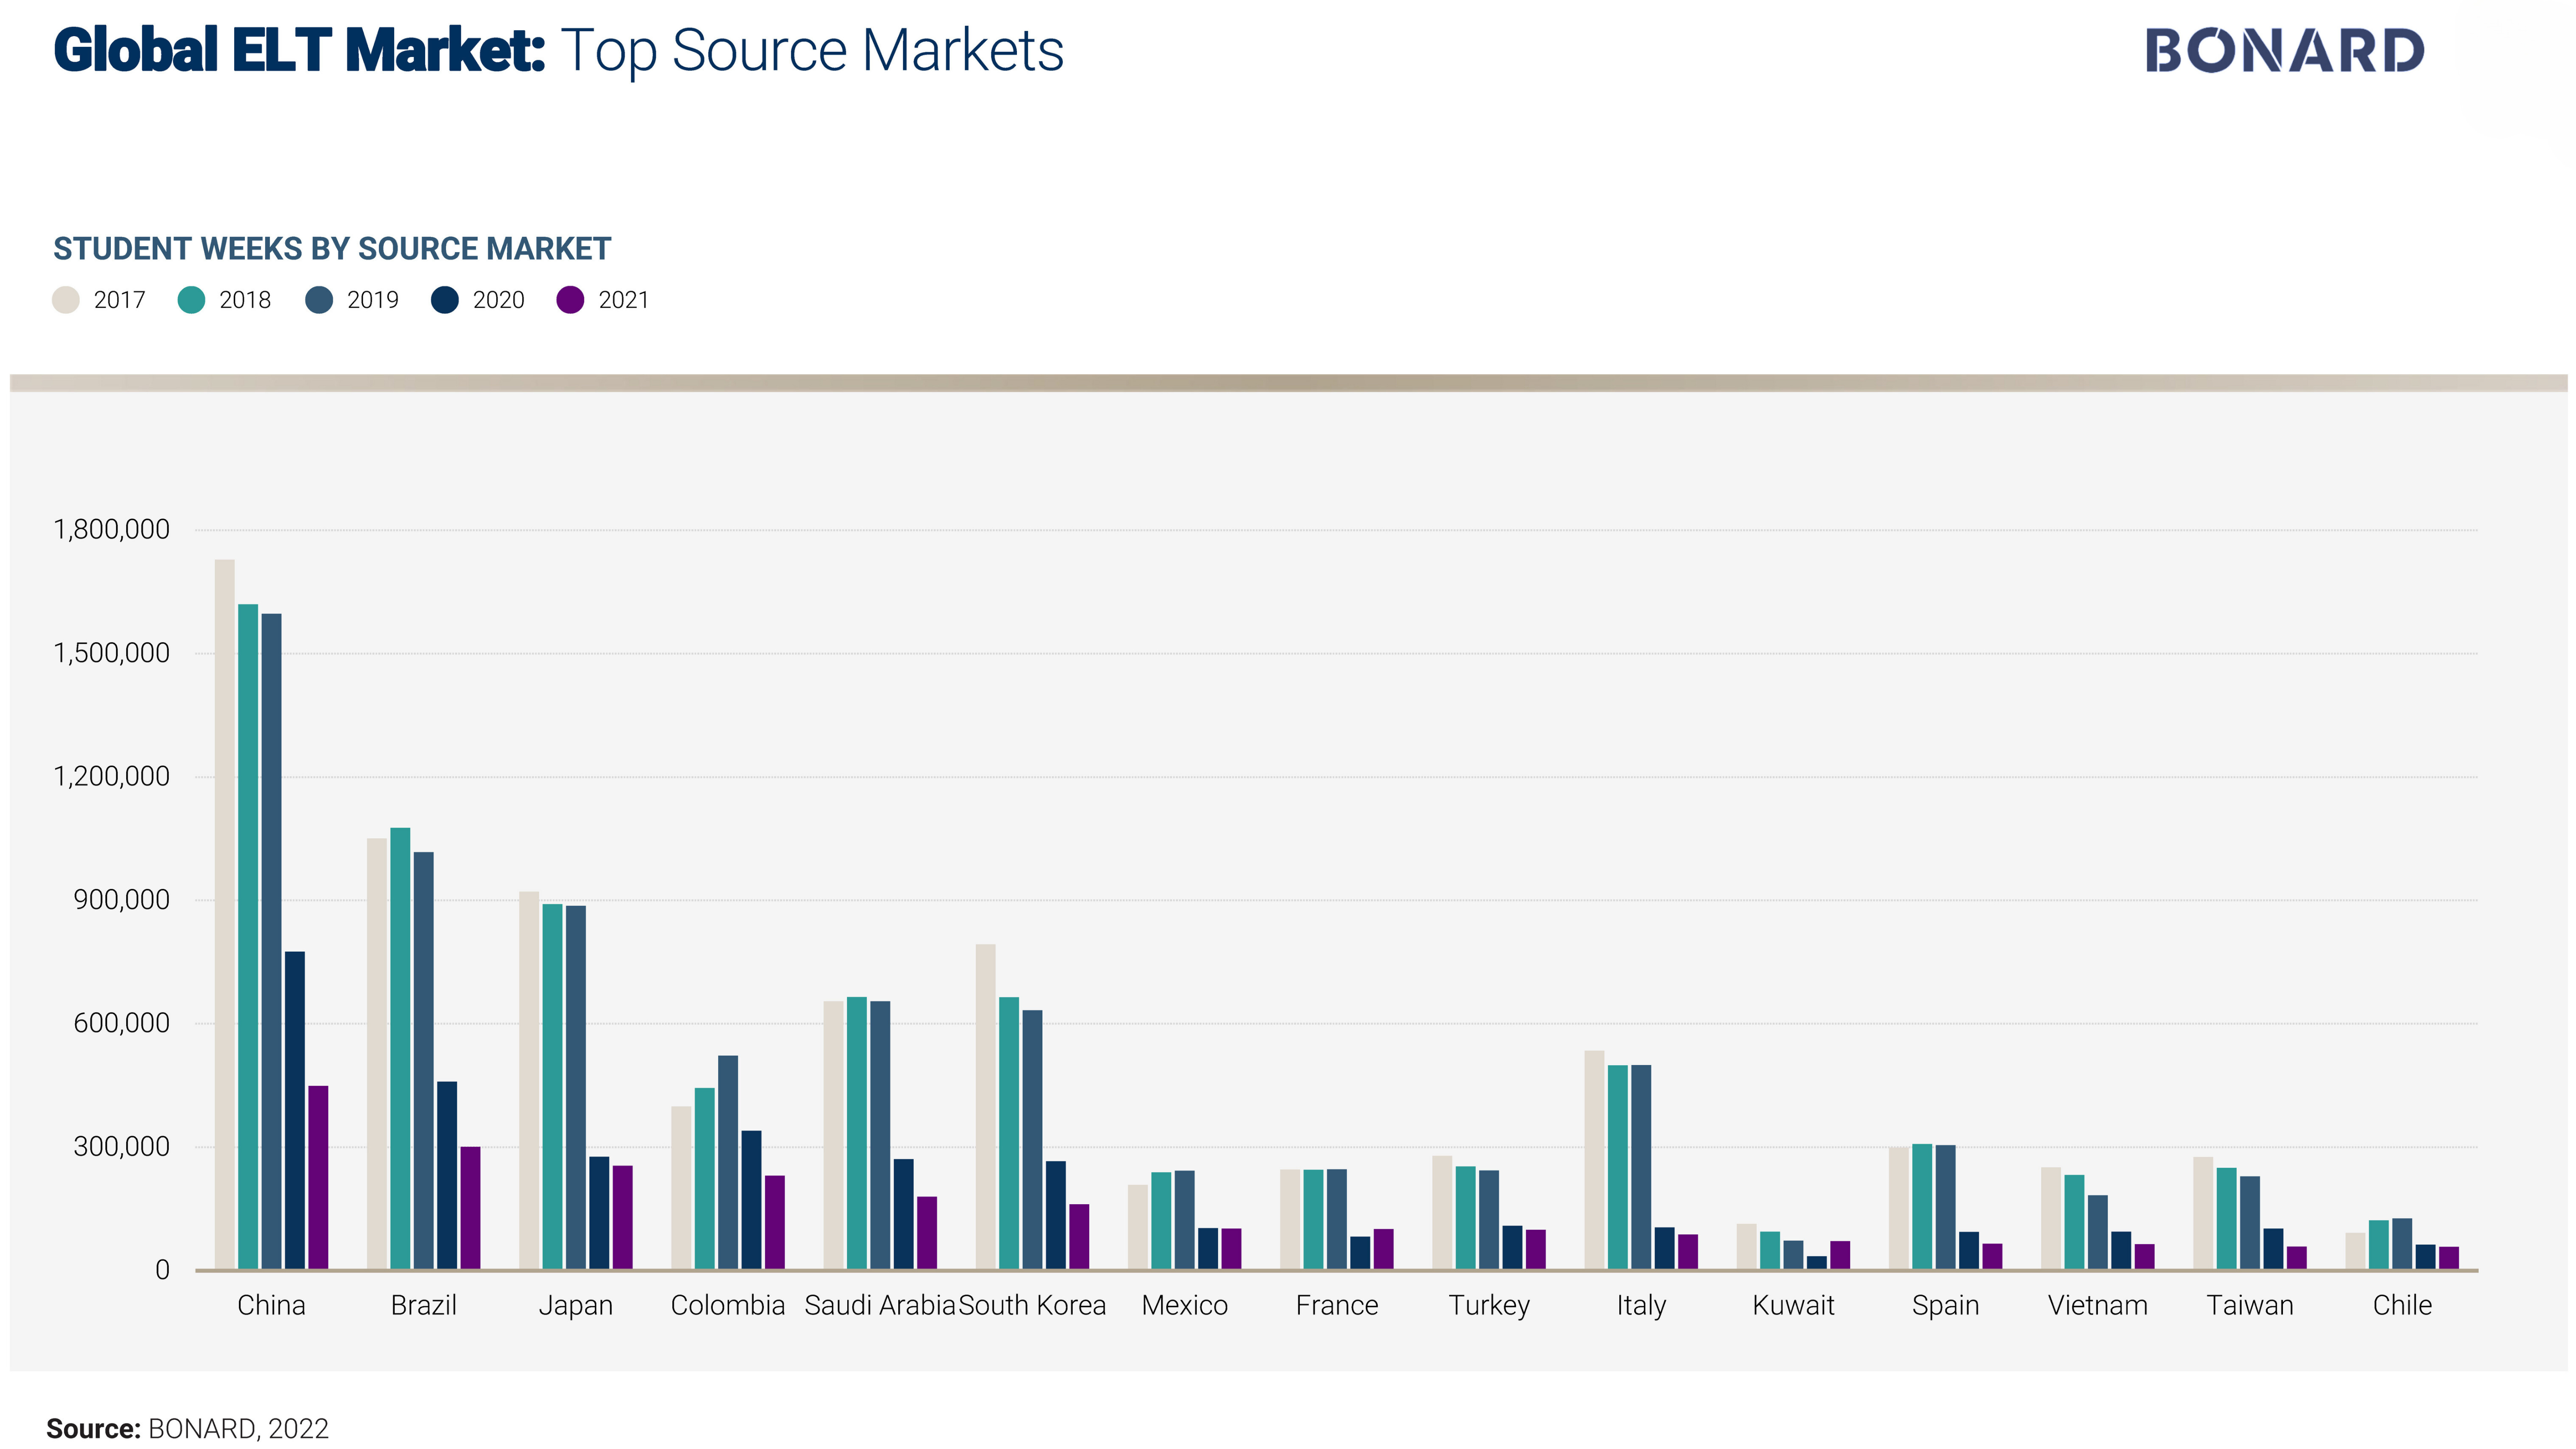Click the 2019 legend color dot
This screenshot has width=2576, height=1449.
tap(319, 300)
